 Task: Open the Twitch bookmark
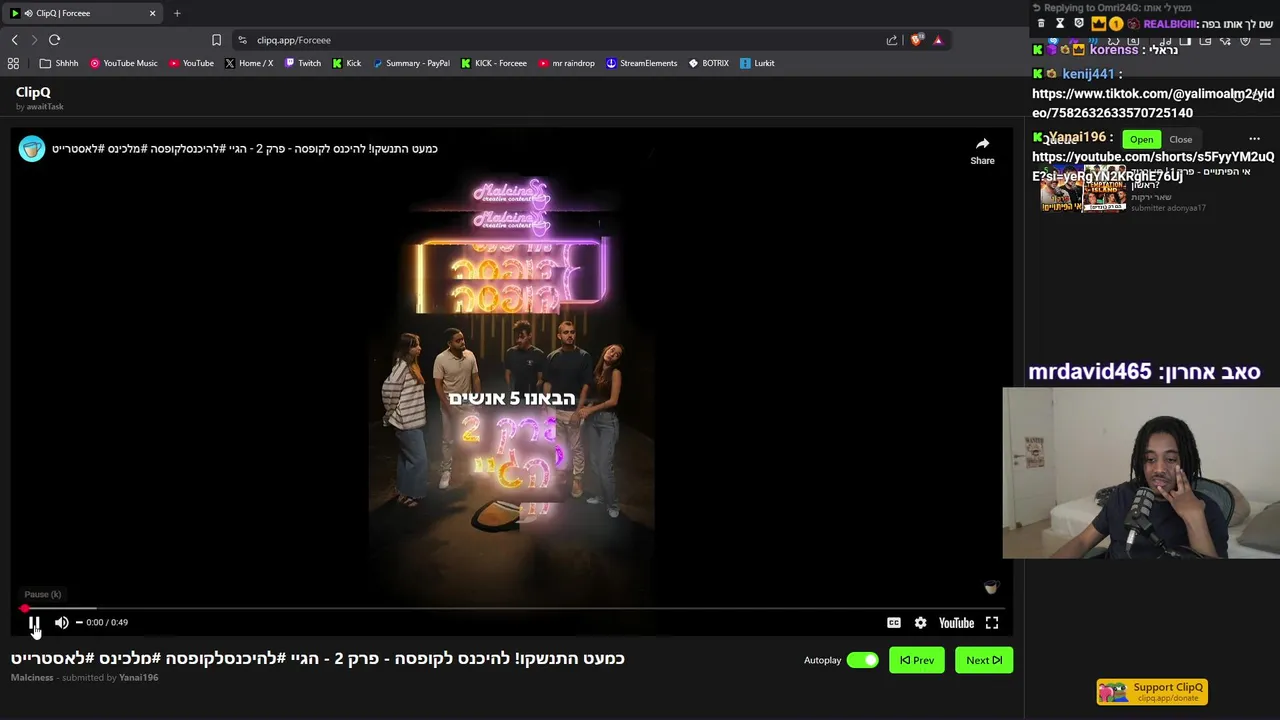(303, 63)
